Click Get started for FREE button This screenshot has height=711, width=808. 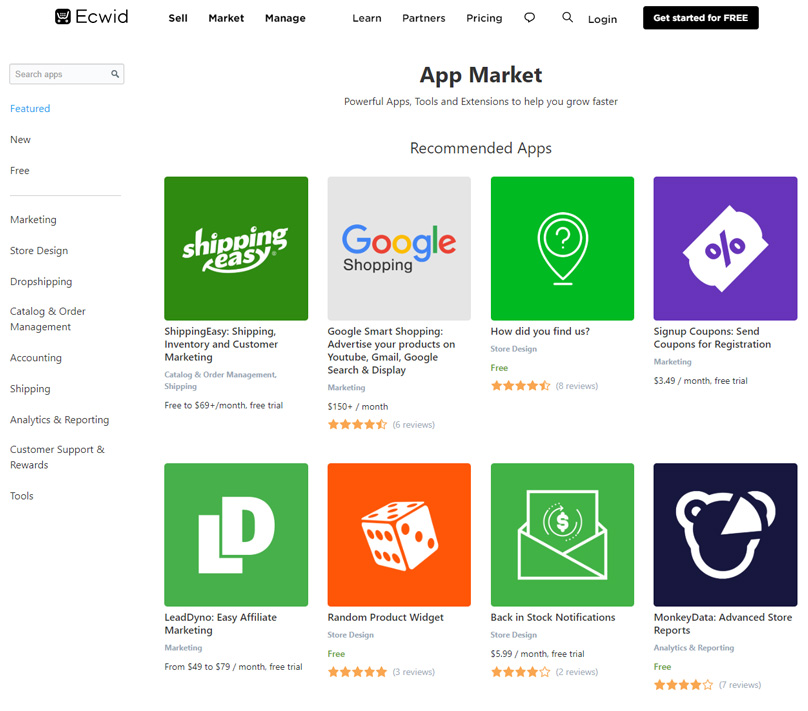pyautogui.click(x=700, y=18)
